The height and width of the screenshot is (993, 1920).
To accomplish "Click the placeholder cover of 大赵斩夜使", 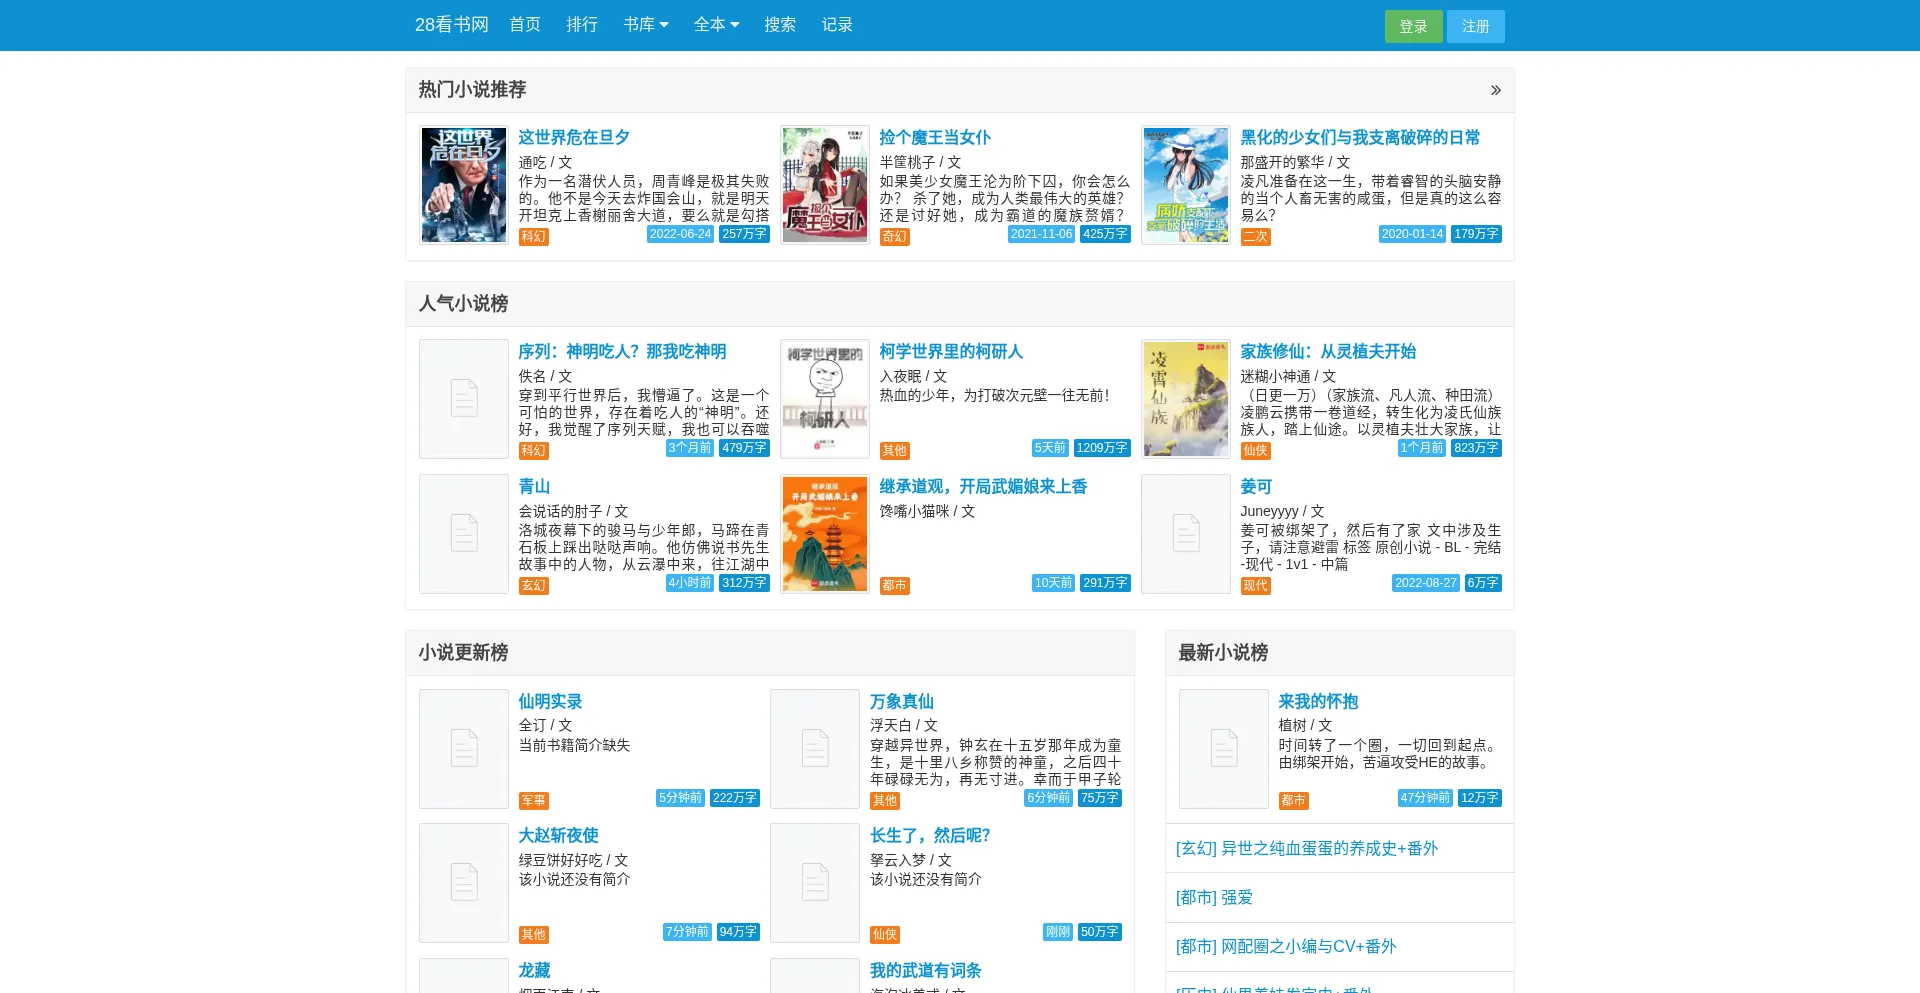I will click(464, 883).
